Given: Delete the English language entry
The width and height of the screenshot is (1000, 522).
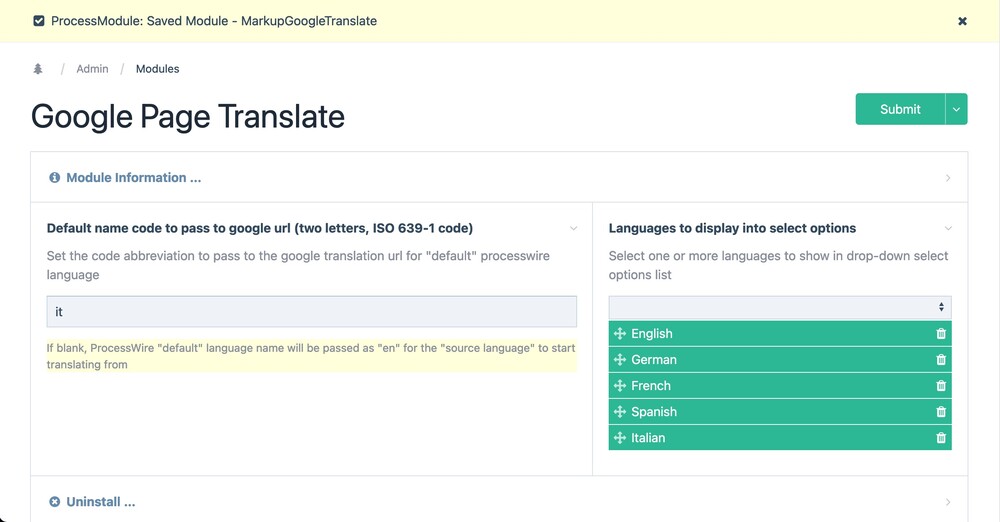Looking at the screenshot, I should tap(940, 334).
